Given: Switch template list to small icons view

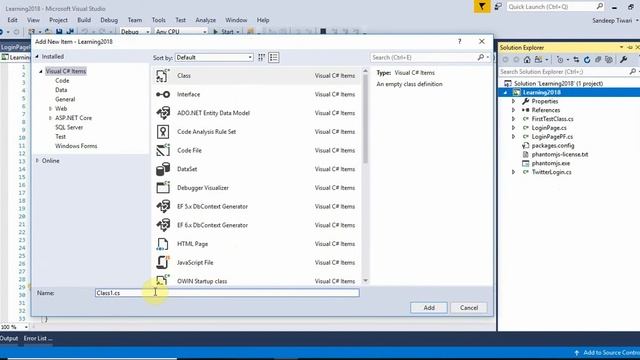Looking at the screenshot, I should (261, 58).
